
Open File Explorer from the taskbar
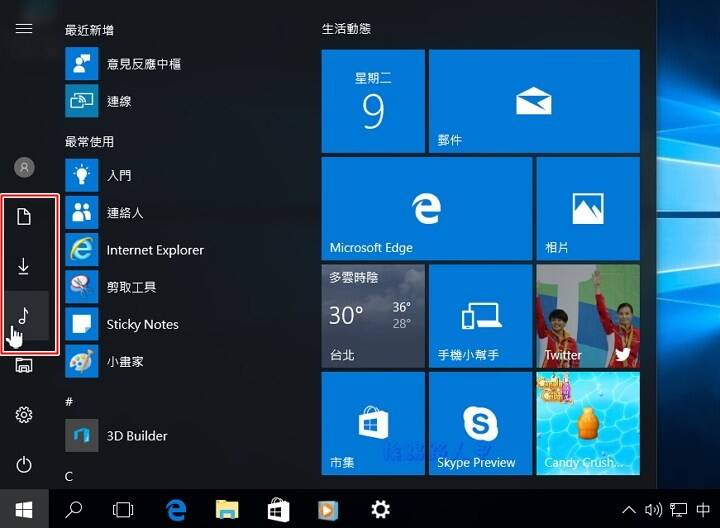pos(227,510)
